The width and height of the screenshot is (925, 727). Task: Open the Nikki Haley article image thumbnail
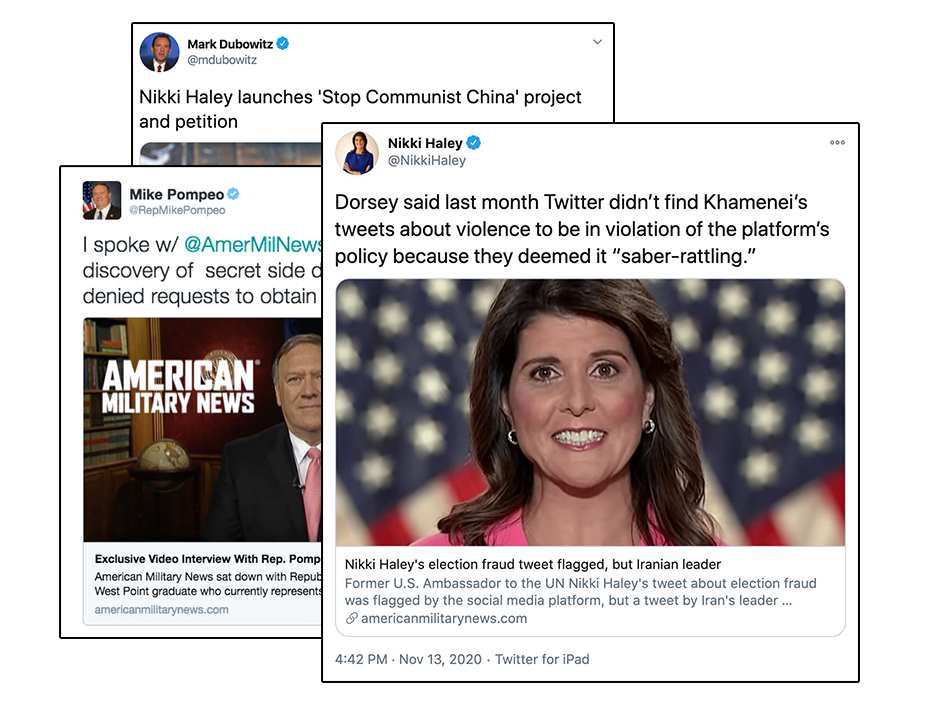point(591,412)
